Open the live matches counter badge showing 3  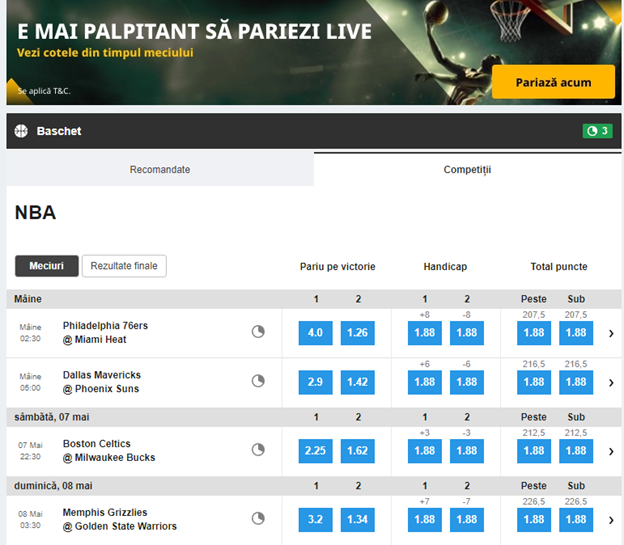pos(597,131)
